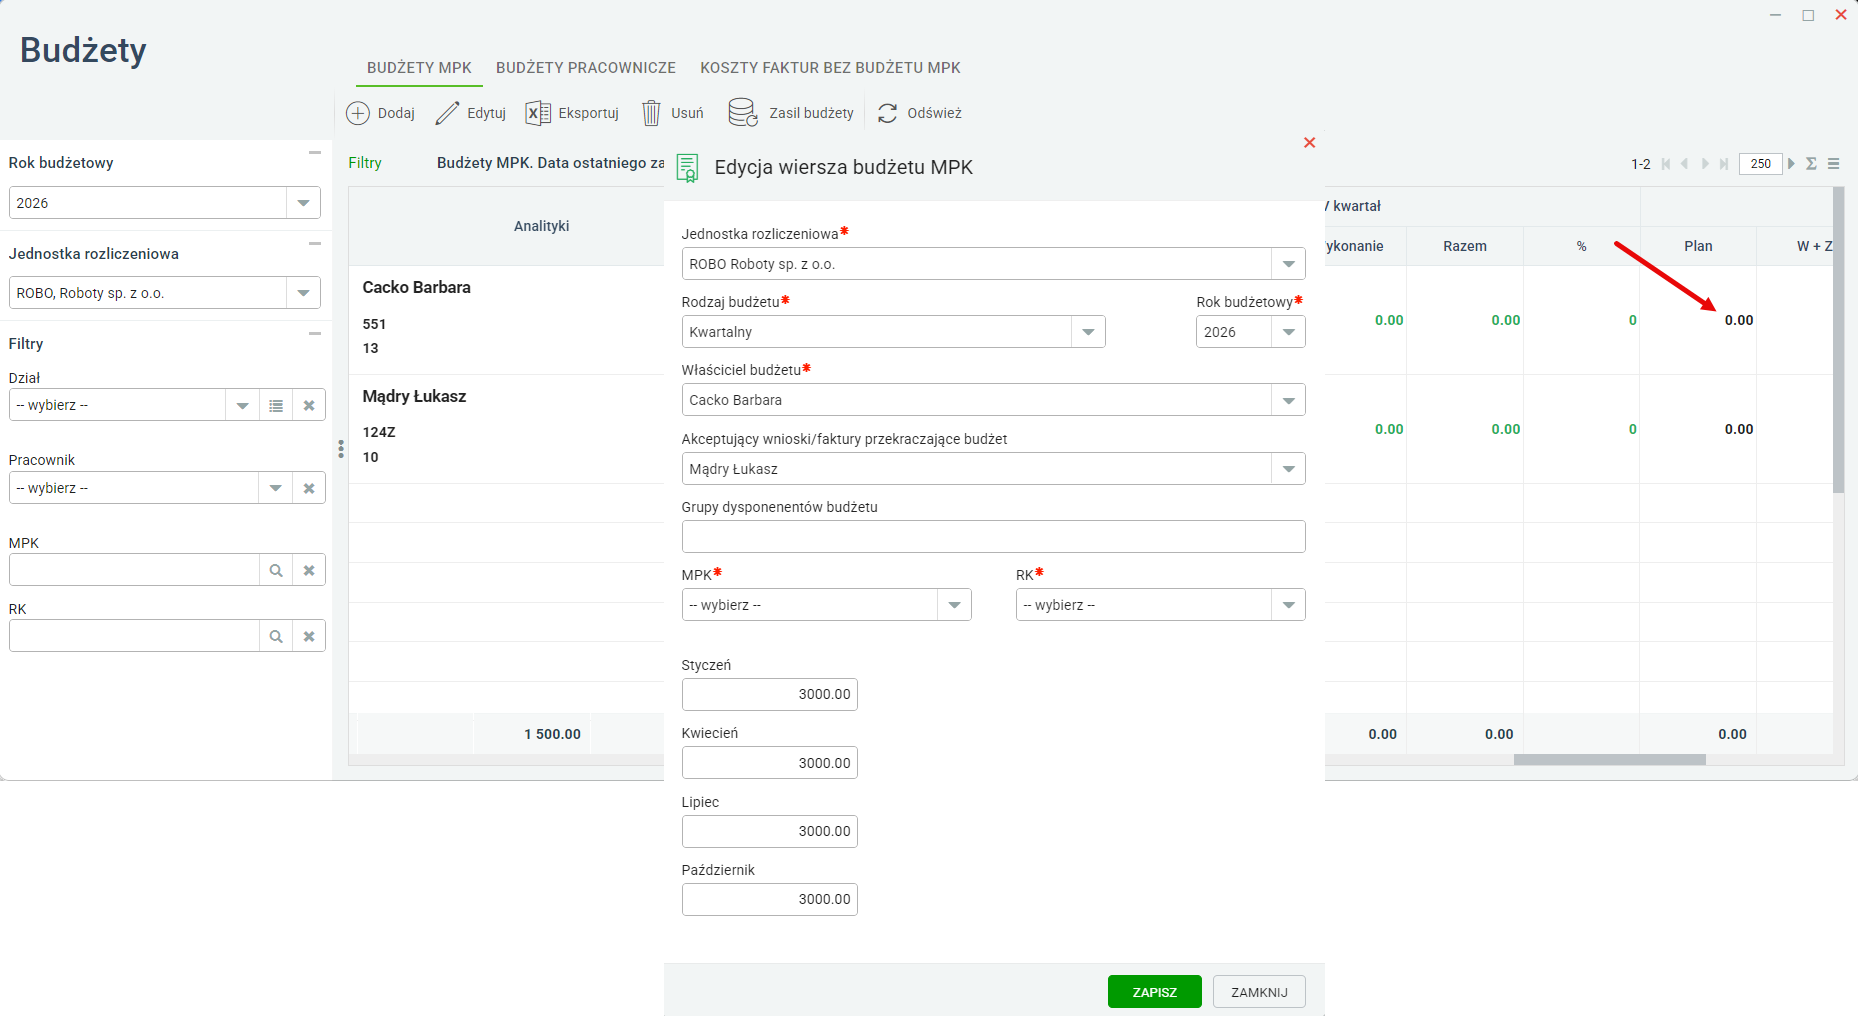Open the sidebar Rok budżetowy 2026 dropdown

click(303, 203)
